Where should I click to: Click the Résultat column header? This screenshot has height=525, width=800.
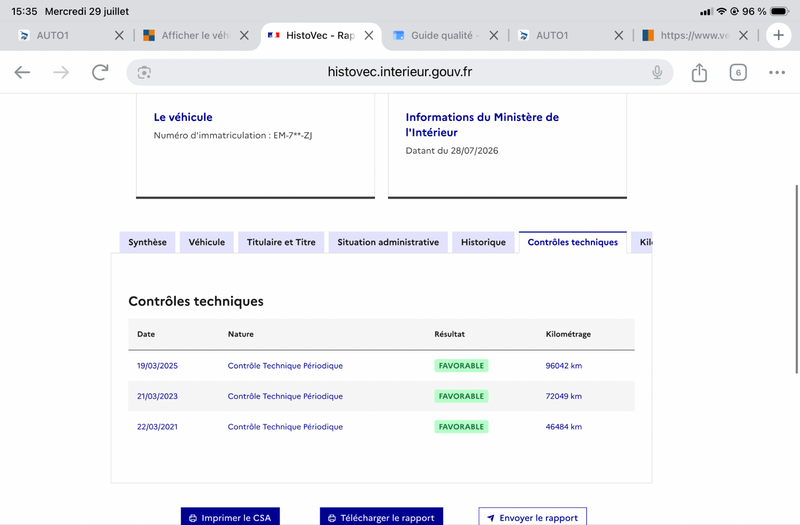(449, 334)
